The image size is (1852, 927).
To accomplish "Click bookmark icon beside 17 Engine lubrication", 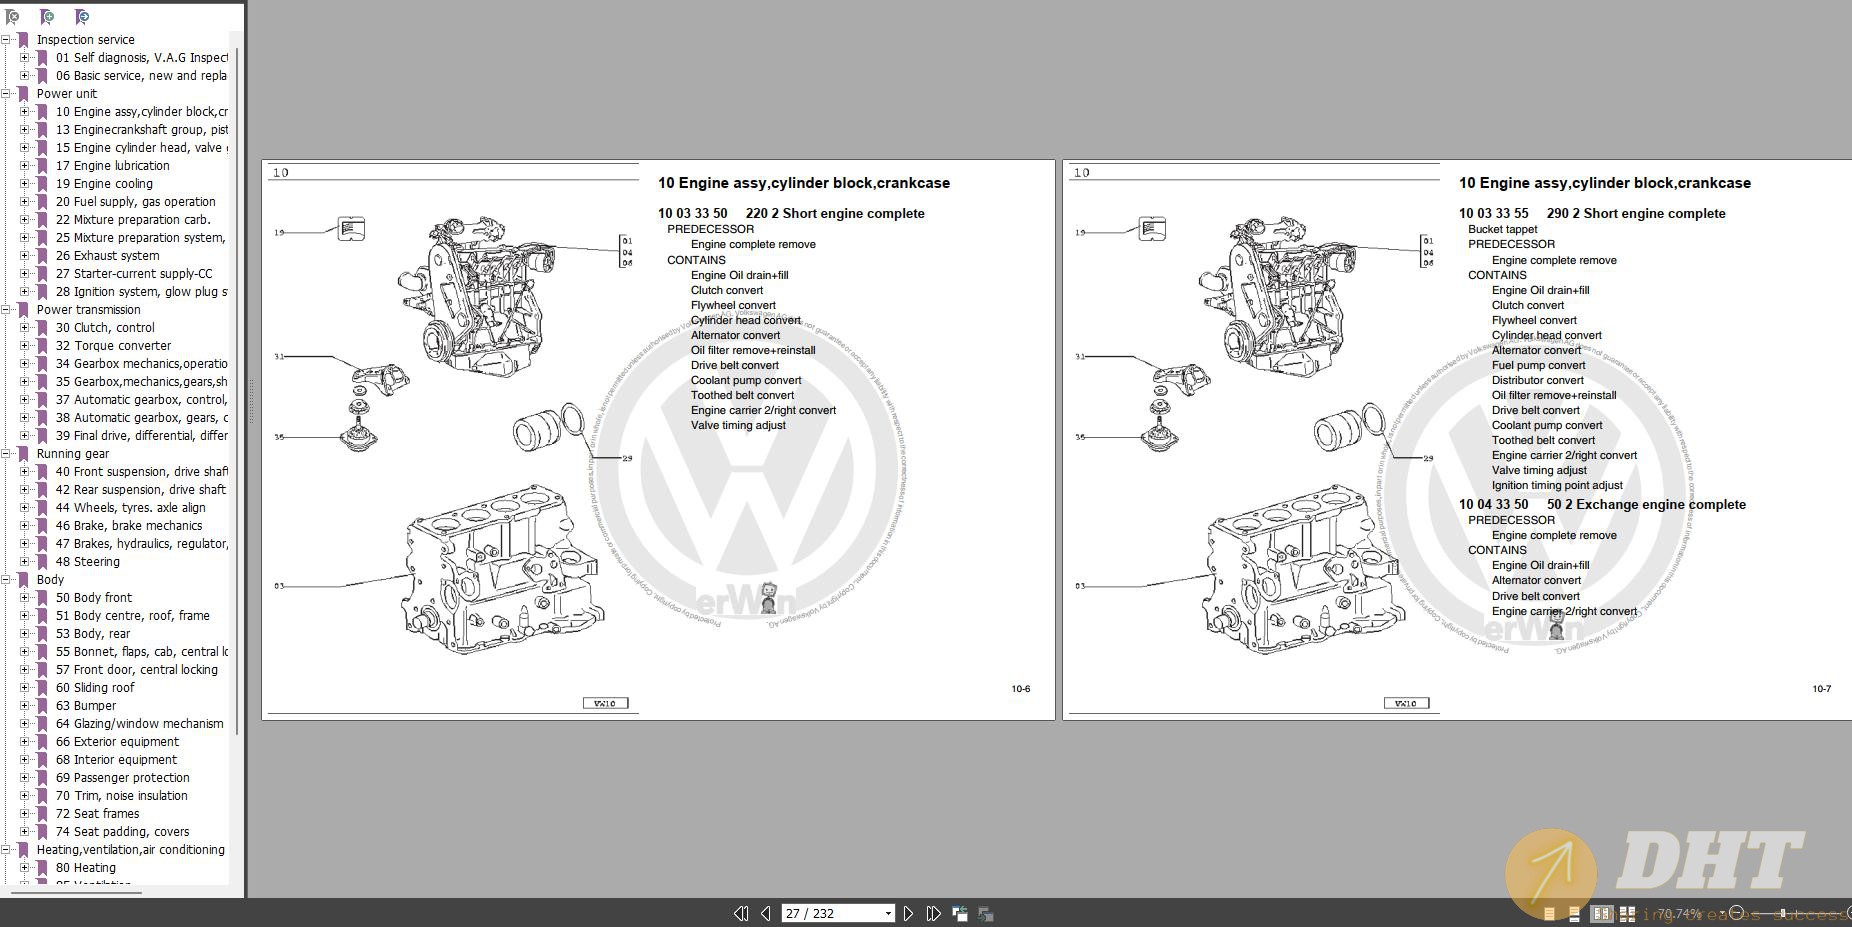I will [x=42, y=166].
